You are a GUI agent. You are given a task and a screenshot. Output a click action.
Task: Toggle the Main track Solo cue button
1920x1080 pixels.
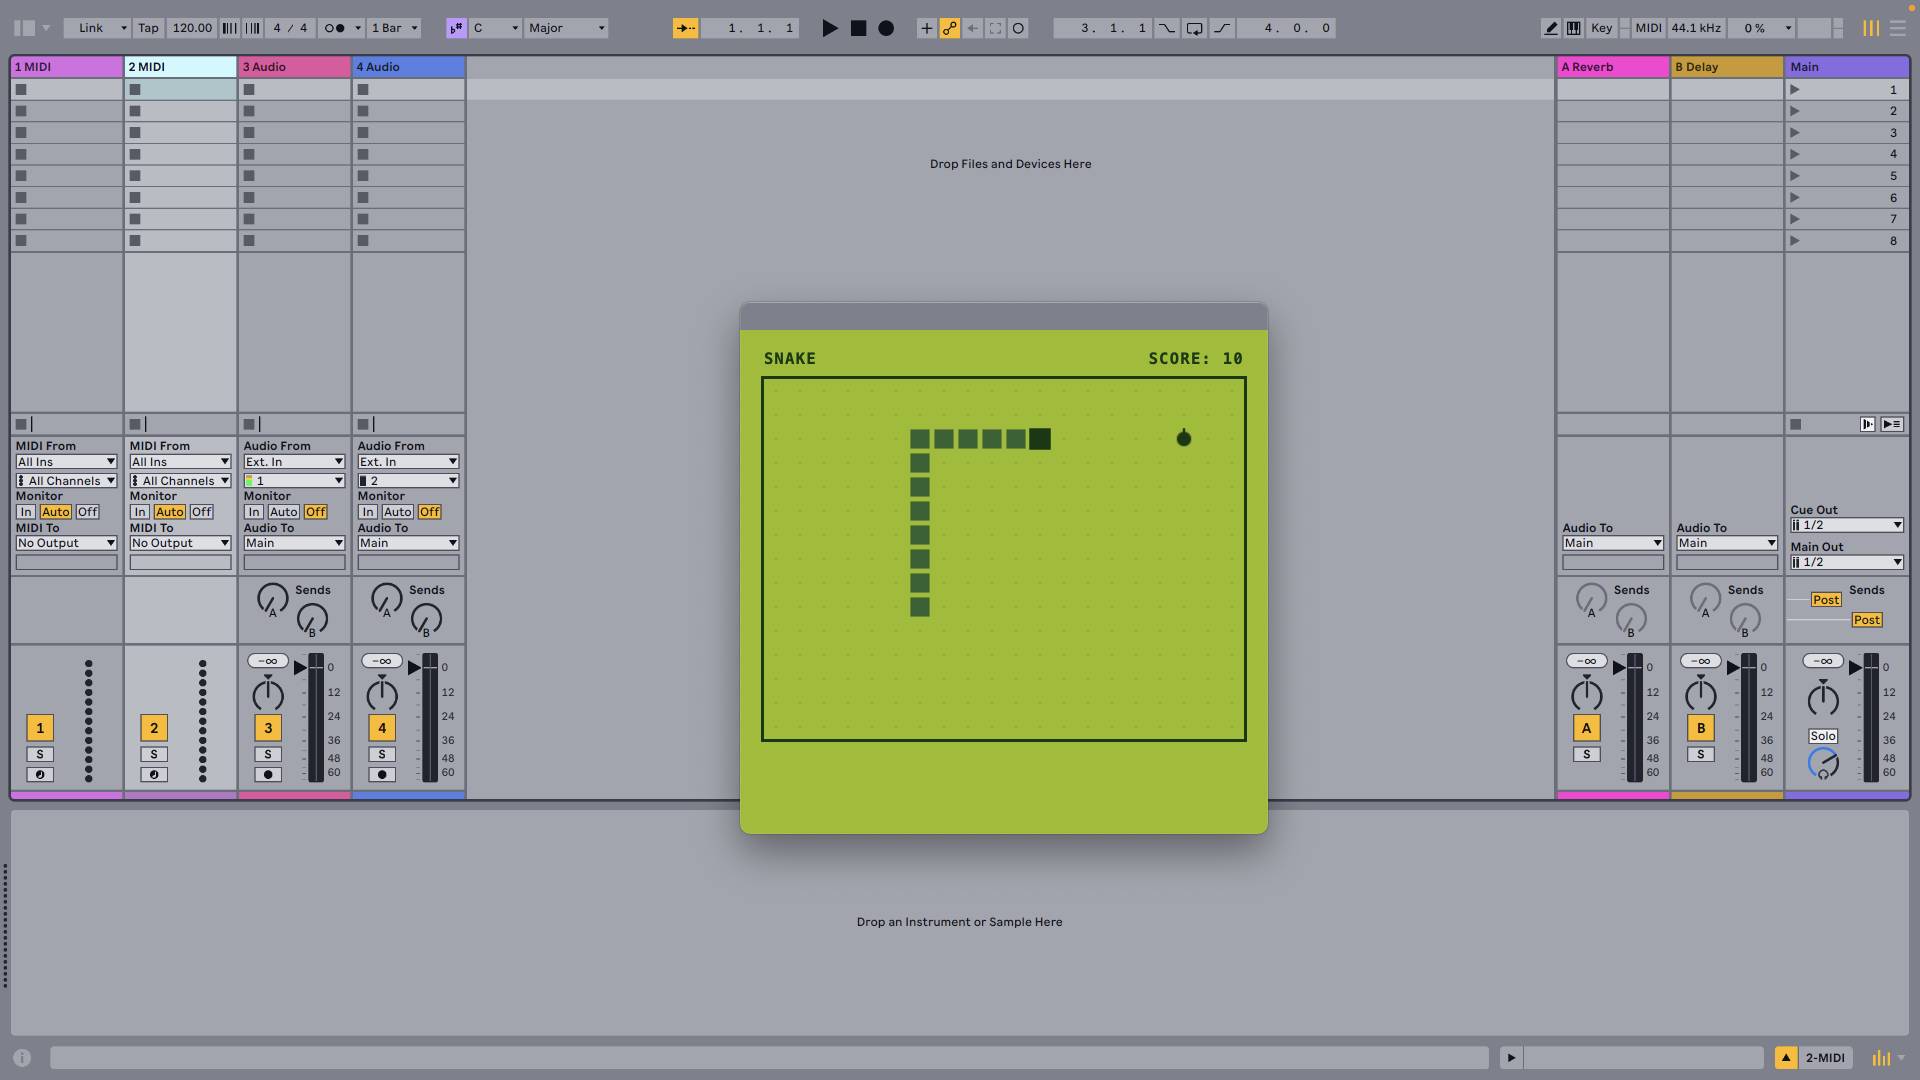(x=1822, y=736)
